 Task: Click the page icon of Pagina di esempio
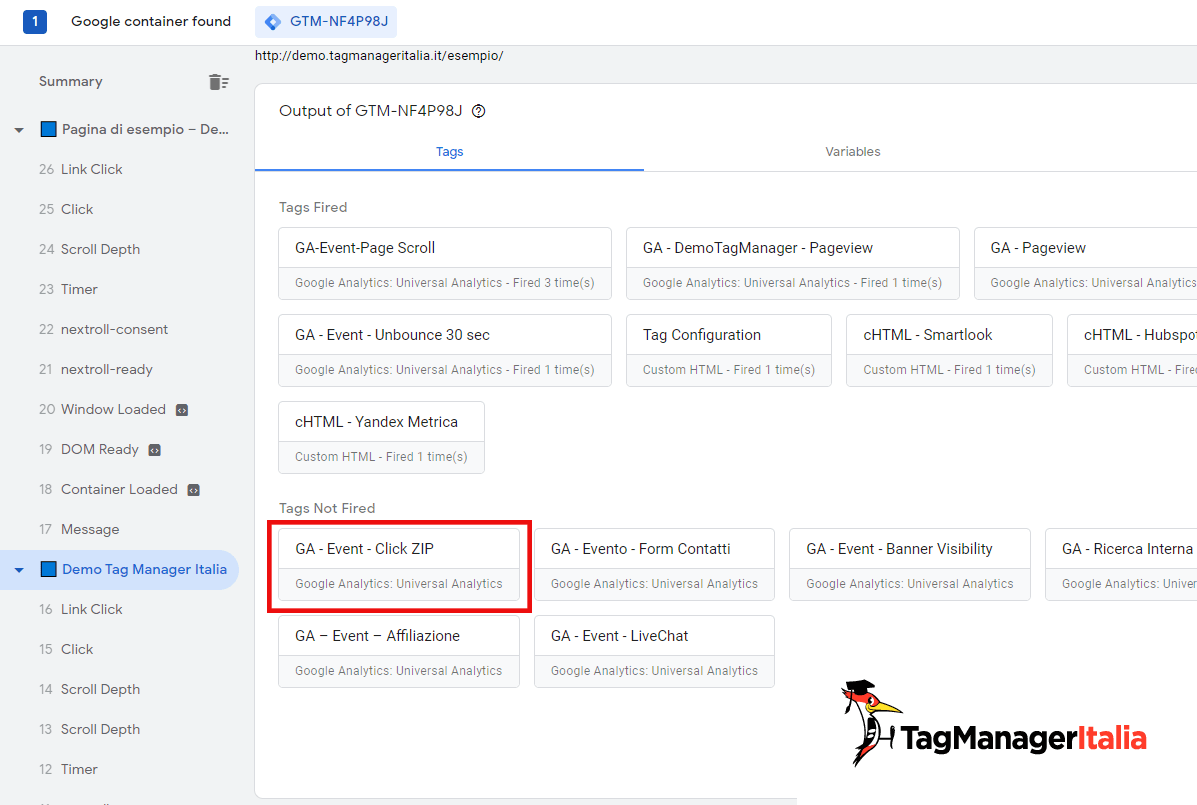pyautogui.click(x=48, y=129)
